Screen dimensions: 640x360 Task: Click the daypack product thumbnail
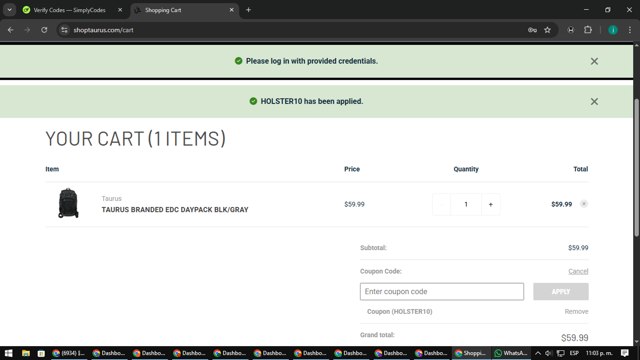(68, 203)
